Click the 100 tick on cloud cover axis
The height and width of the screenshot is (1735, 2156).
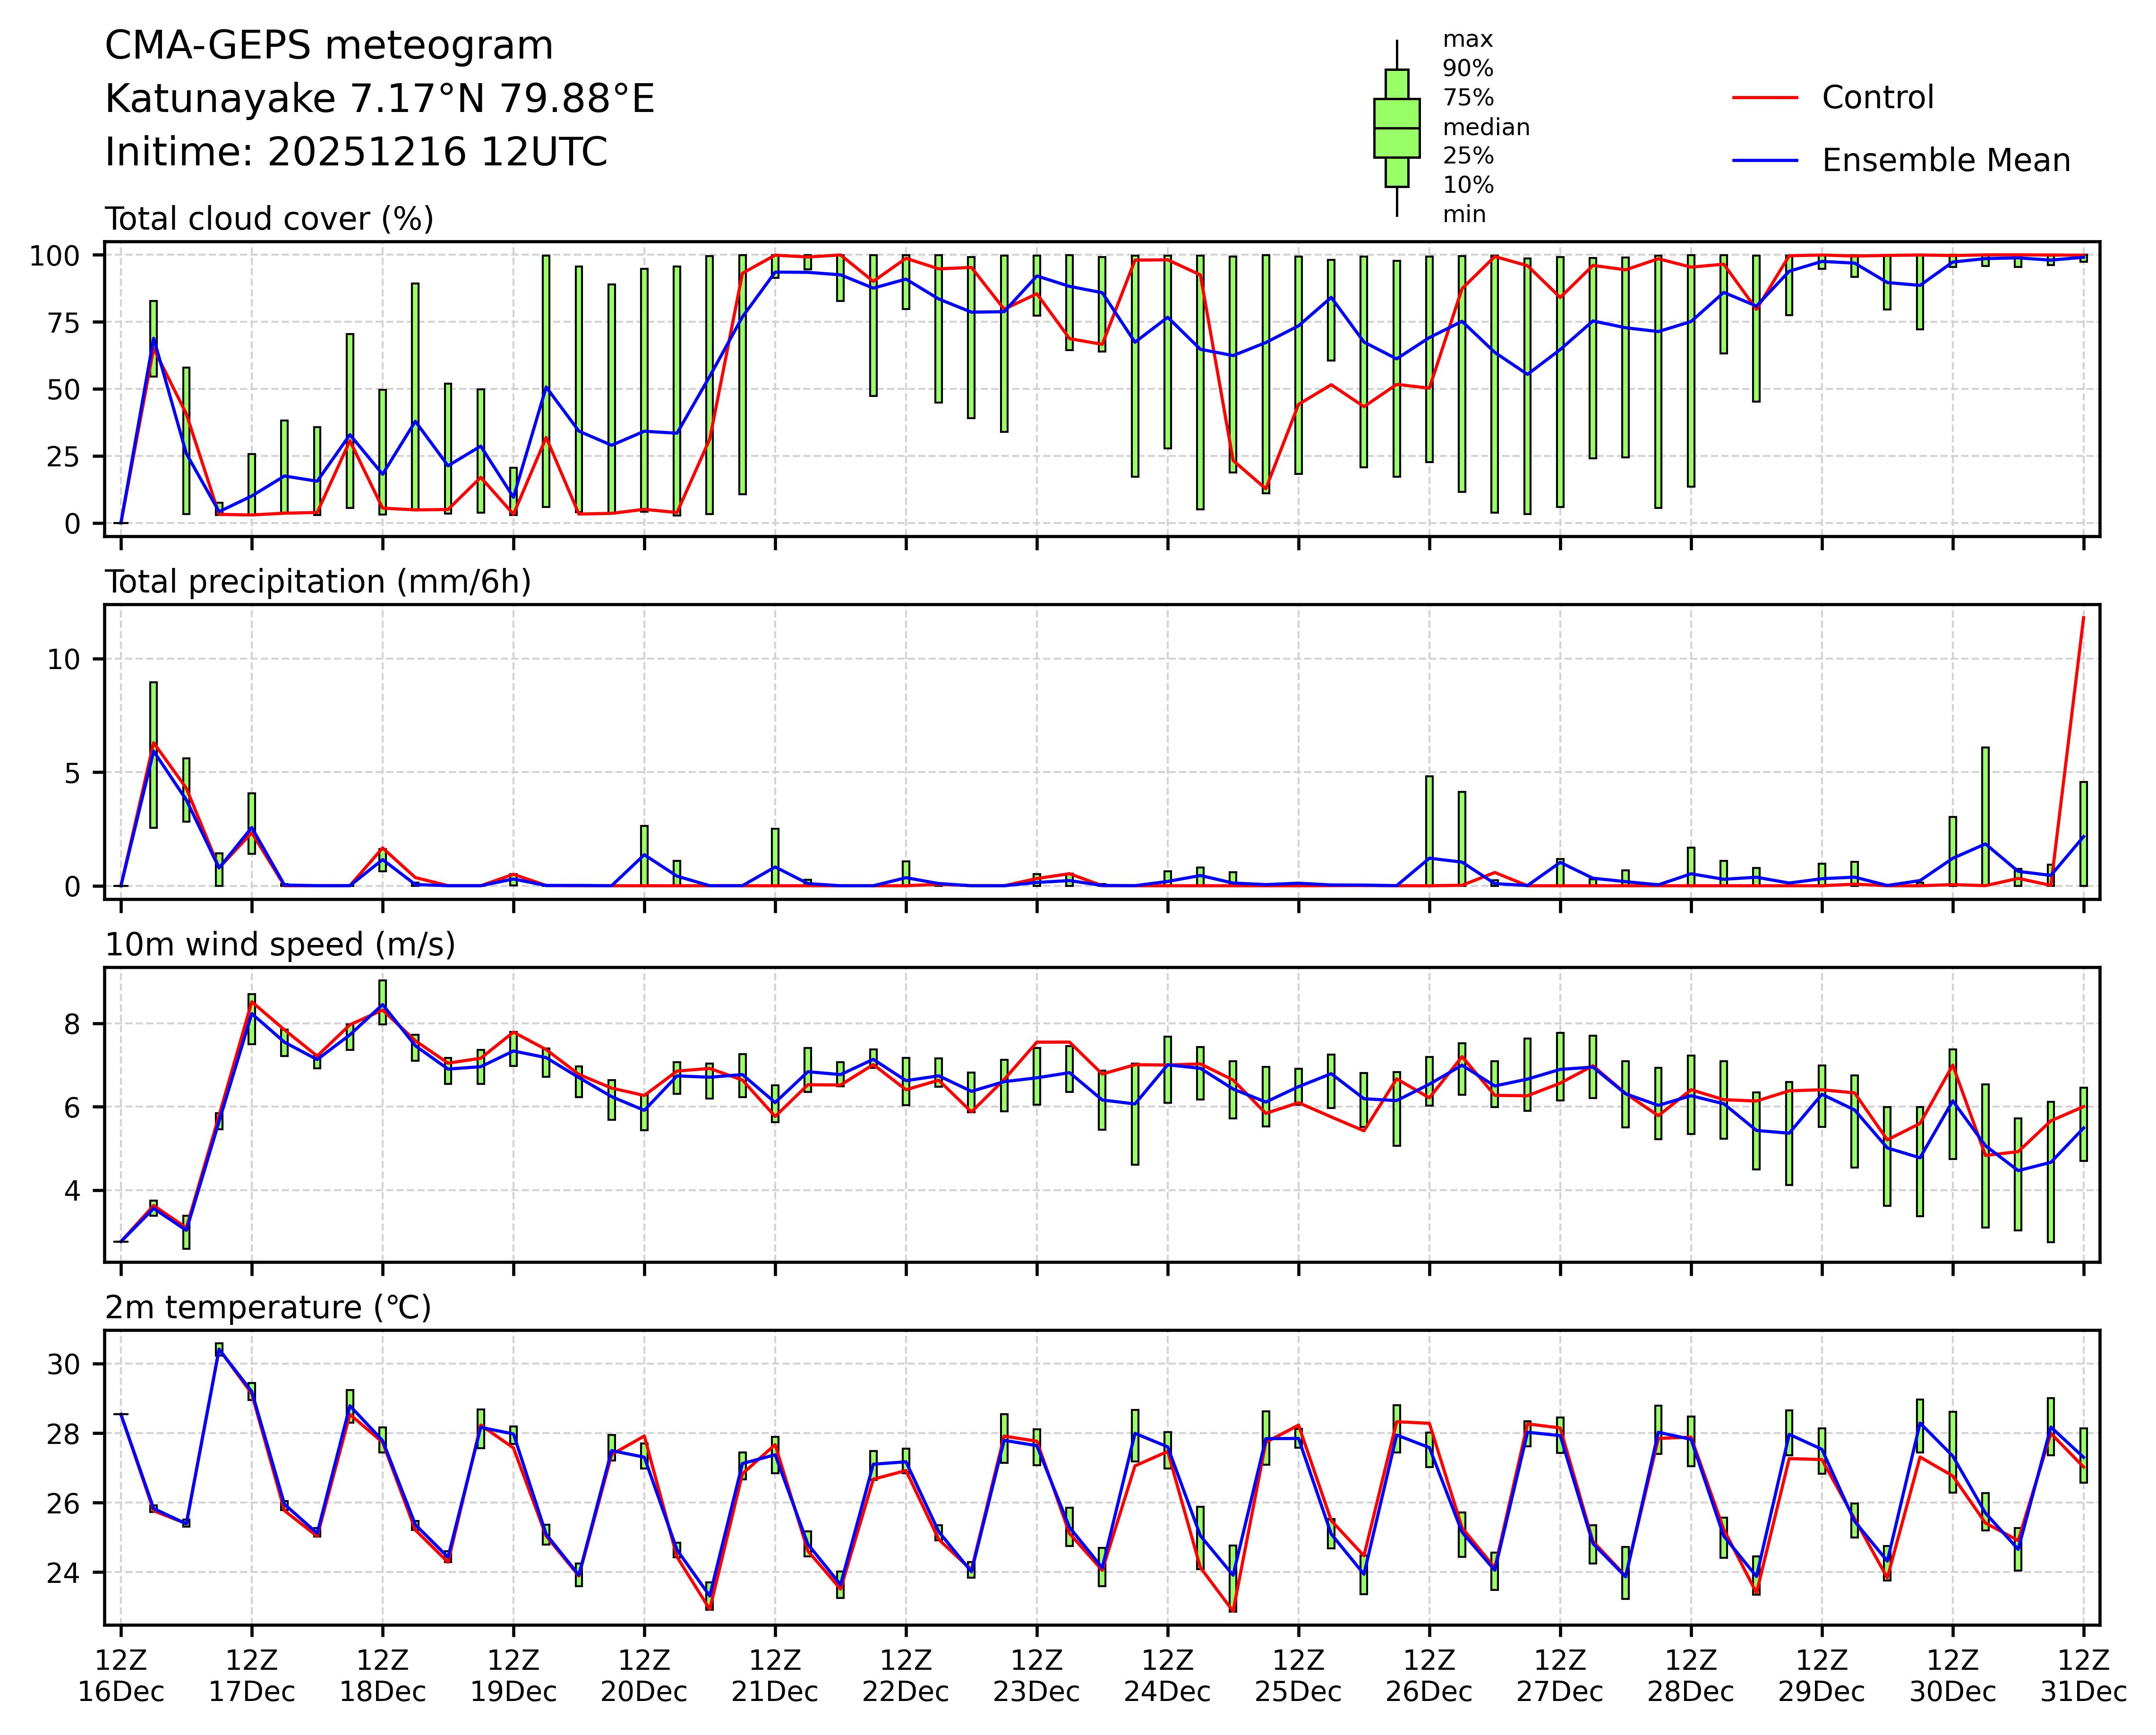pos(54,256)
